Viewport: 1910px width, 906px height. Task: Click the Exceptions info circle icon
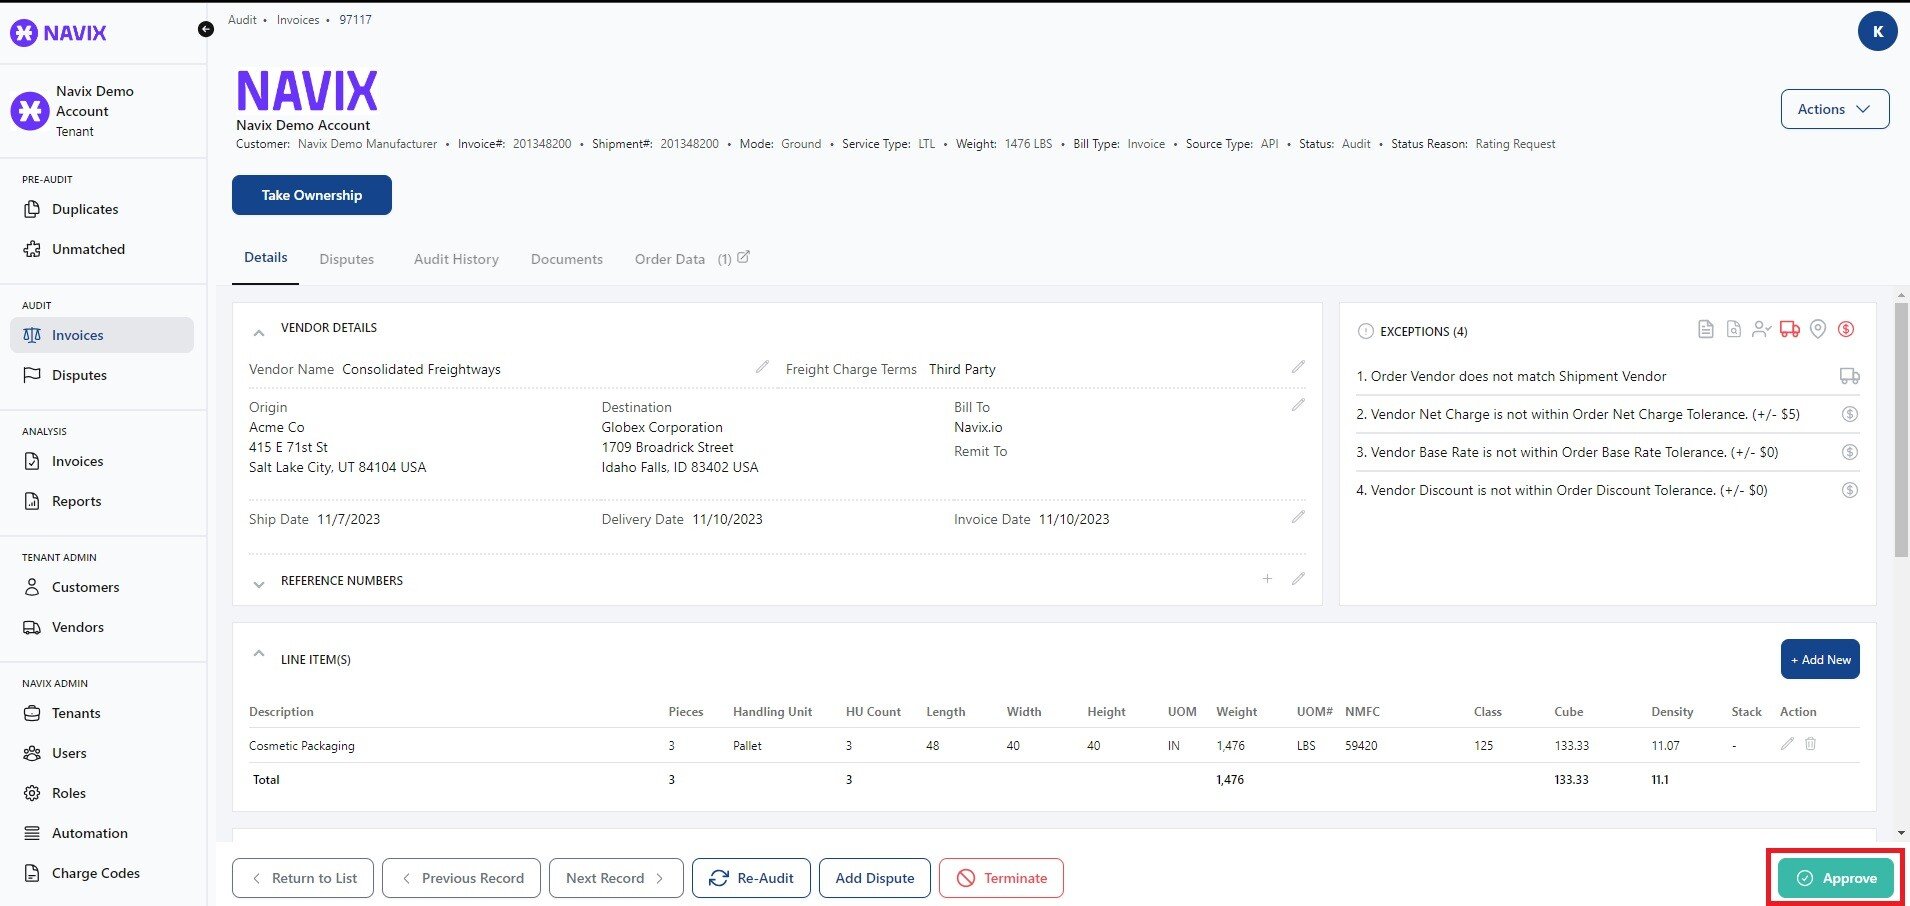click(x=1365, y=331)
